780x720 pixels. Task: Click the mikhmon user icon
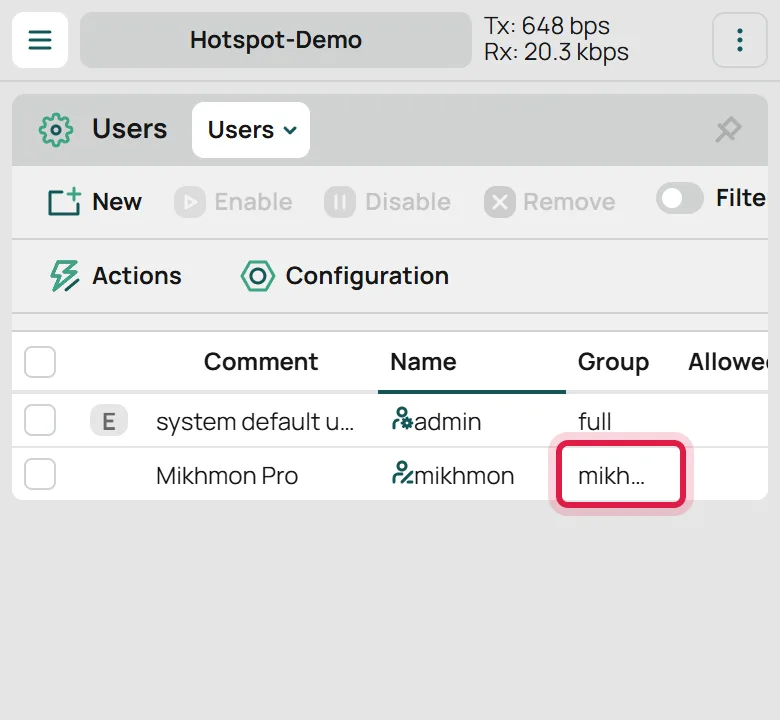coord(402,473)
